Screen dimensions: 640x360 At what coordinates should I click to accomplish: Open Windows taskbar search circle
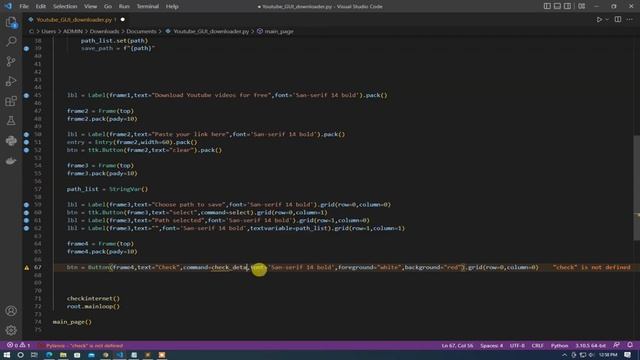pos(20,355)
